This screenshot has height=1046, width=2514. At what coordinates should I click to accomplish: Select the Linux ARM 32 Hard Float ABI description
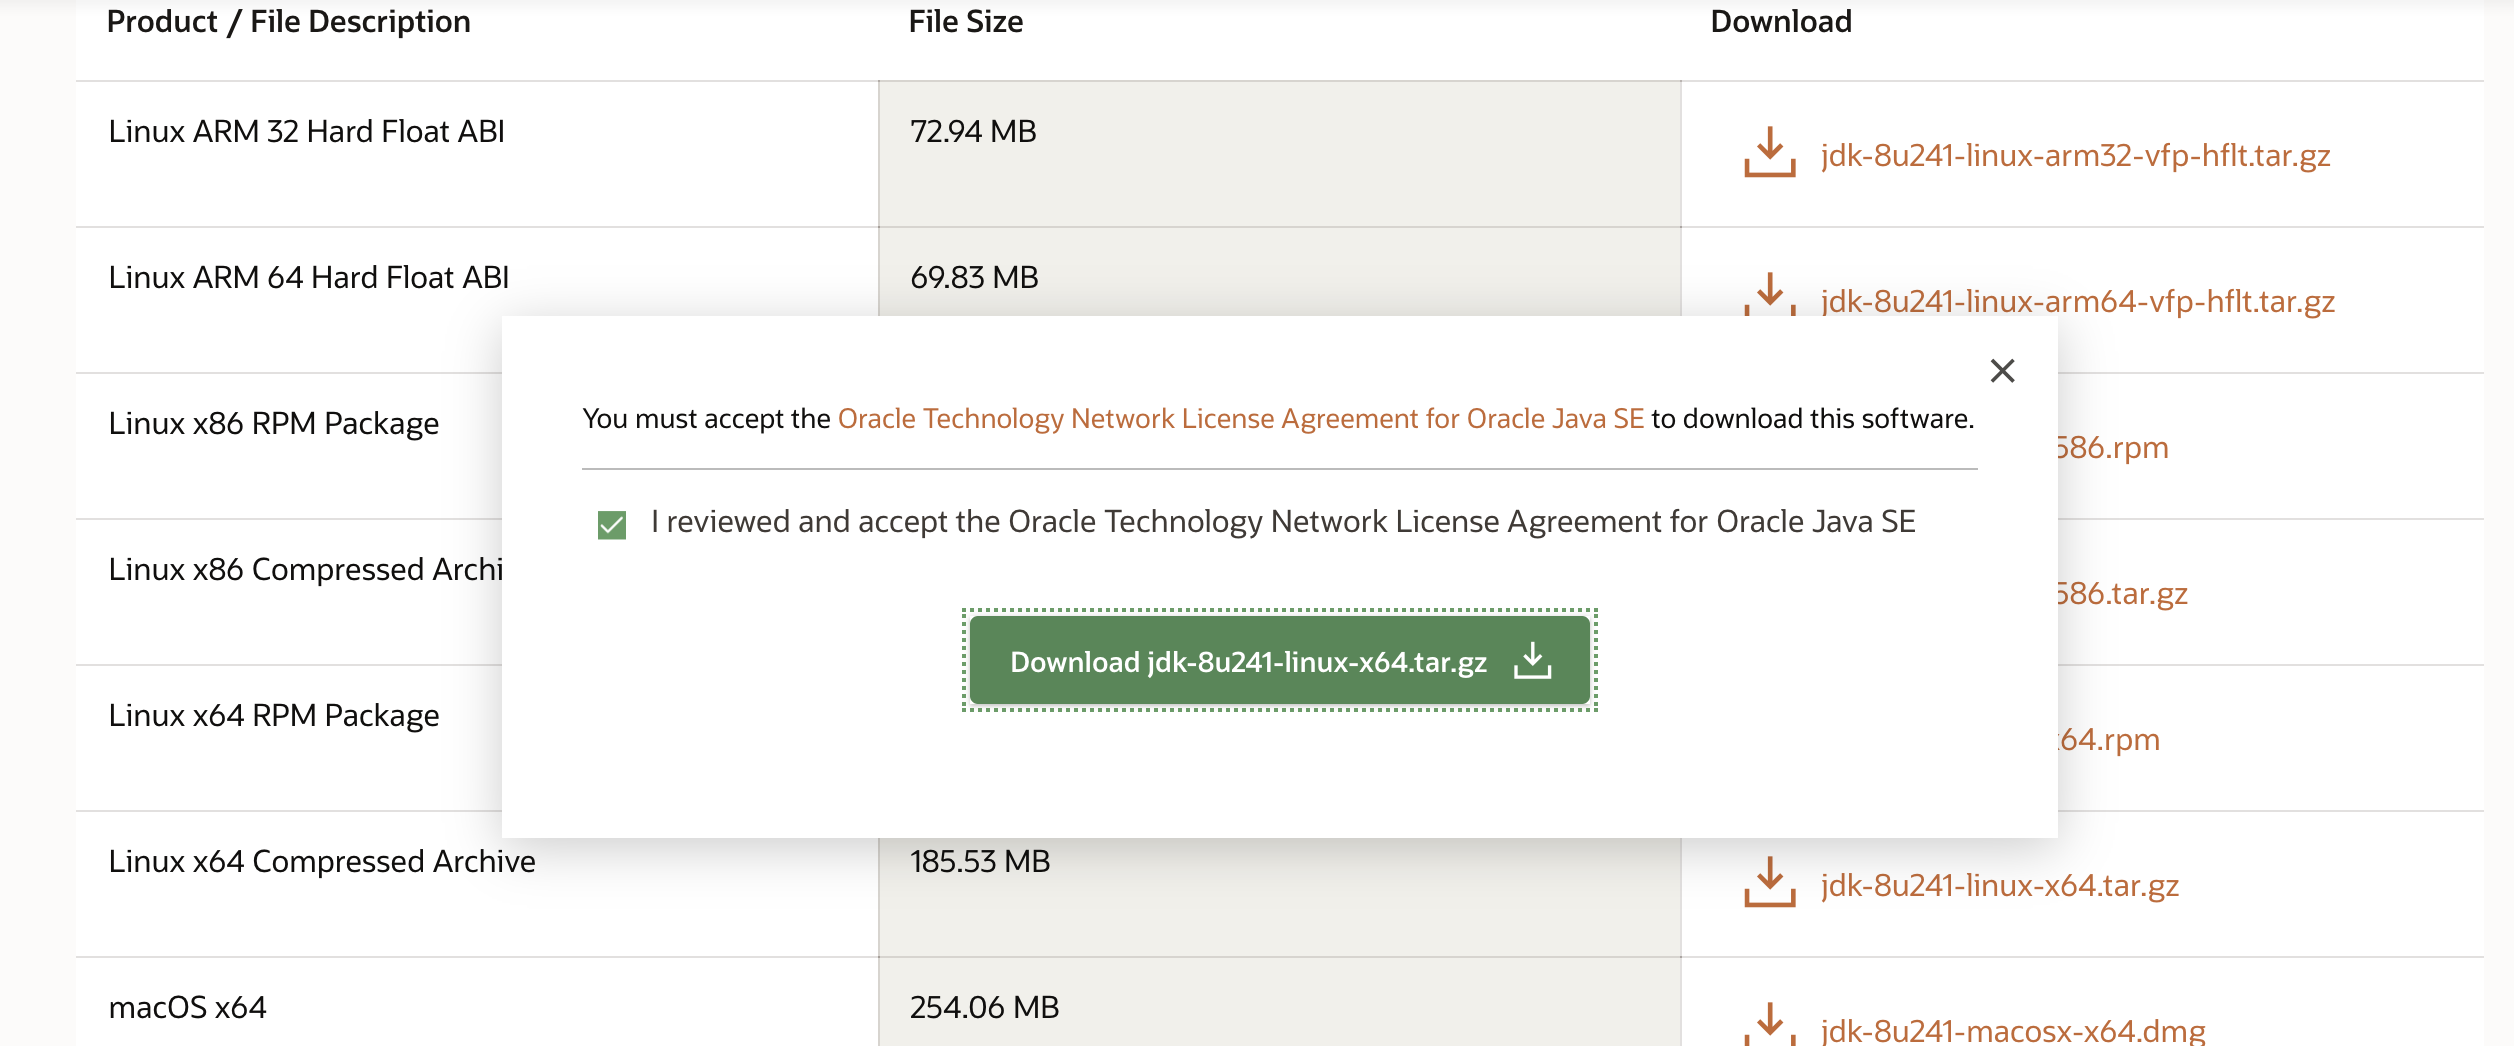click(x=306, y=132)
